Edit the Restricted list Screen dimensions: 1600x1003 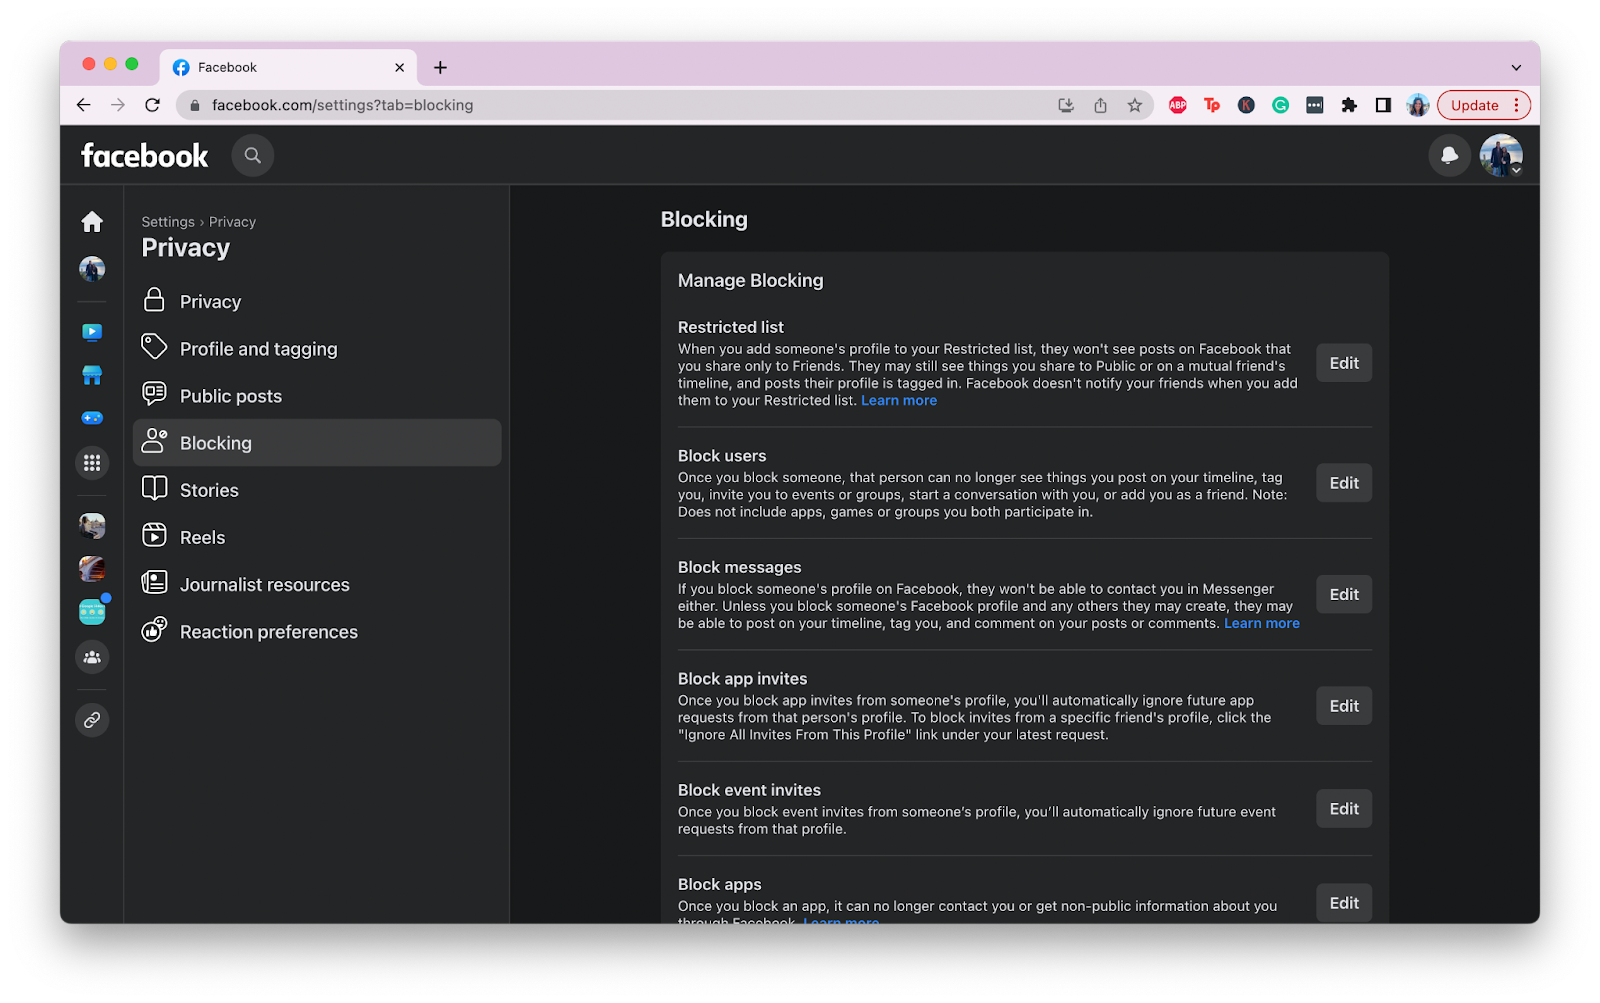1344,363
